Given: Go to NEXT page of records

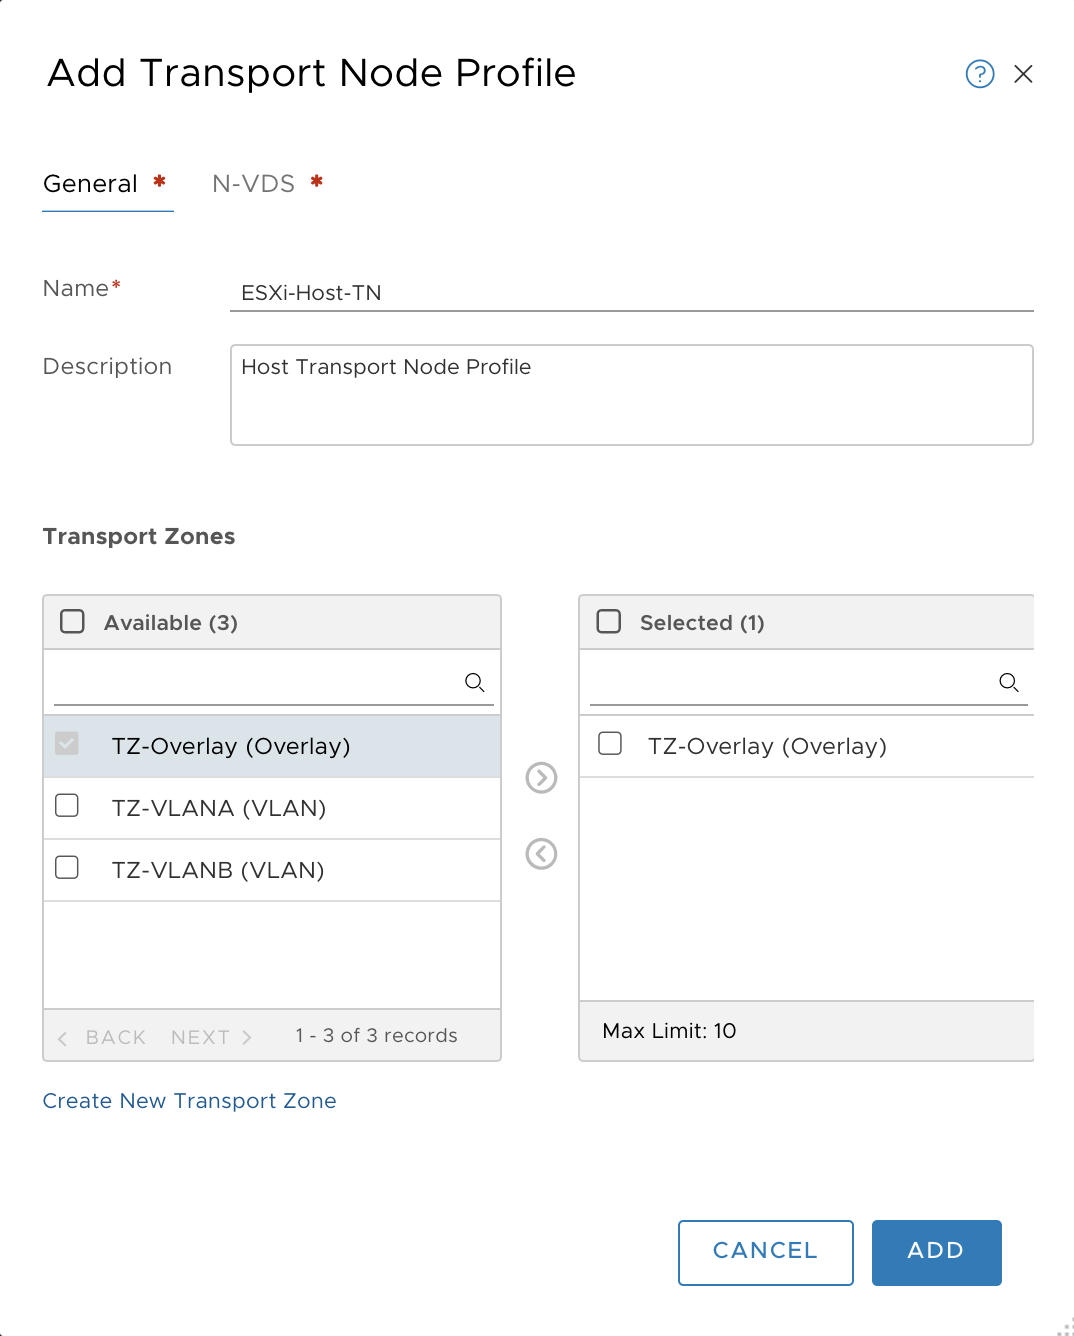Looking at the screenshot, I should 211,1037.
